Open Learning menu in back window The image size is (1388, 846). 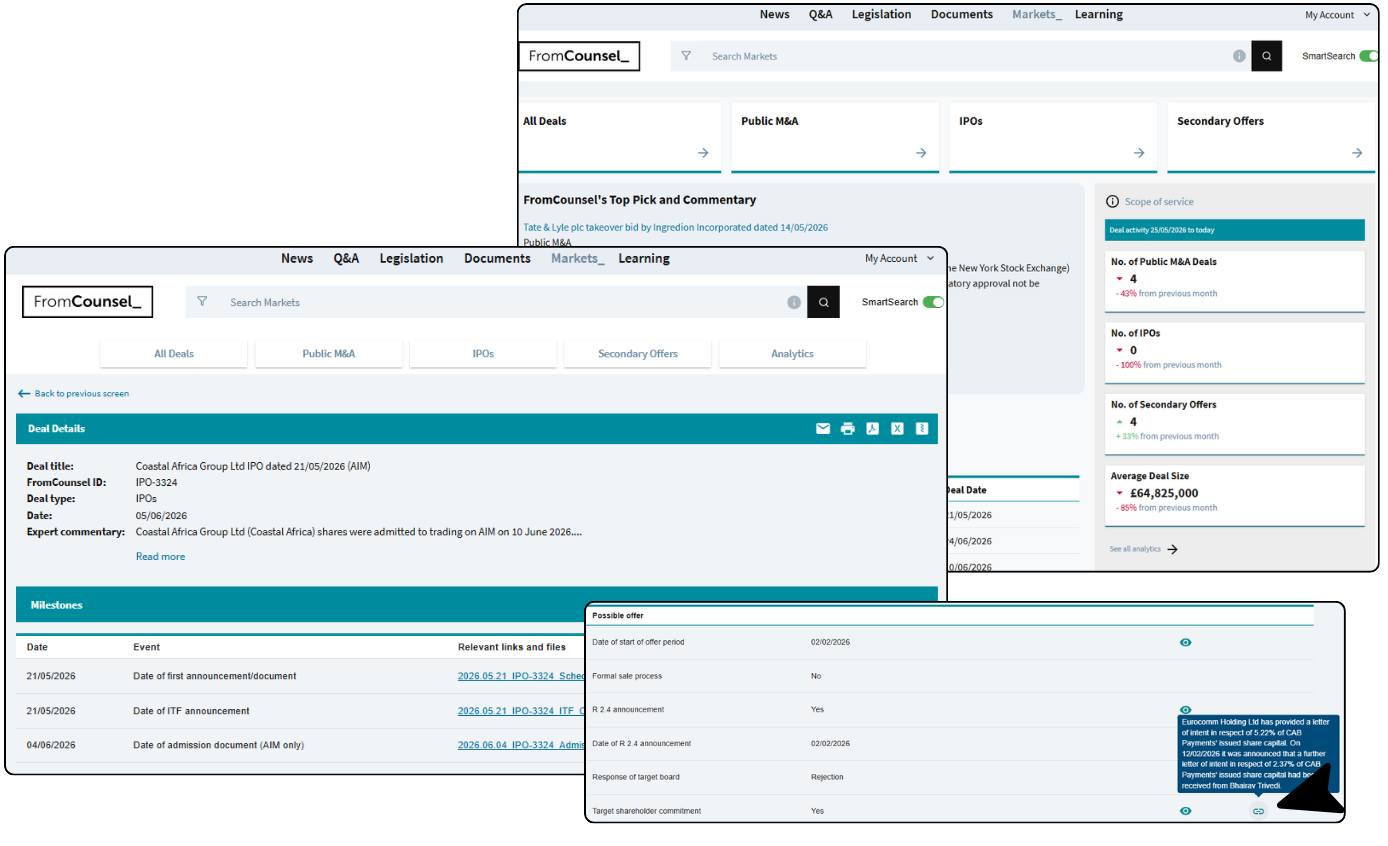[x=1099, y=14]
